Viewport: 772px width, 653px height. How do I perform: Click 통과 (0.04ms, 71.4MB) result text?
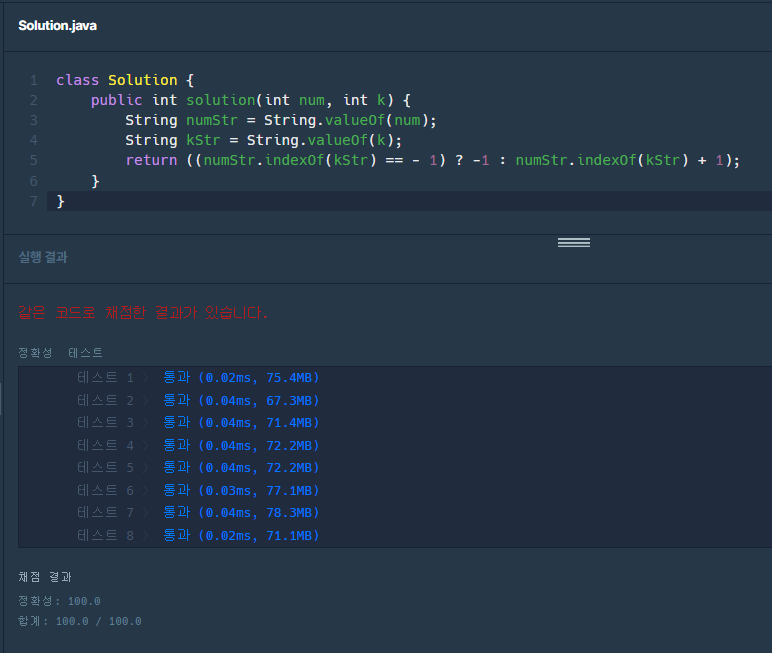pyautogui.click(x=241, y=423)
